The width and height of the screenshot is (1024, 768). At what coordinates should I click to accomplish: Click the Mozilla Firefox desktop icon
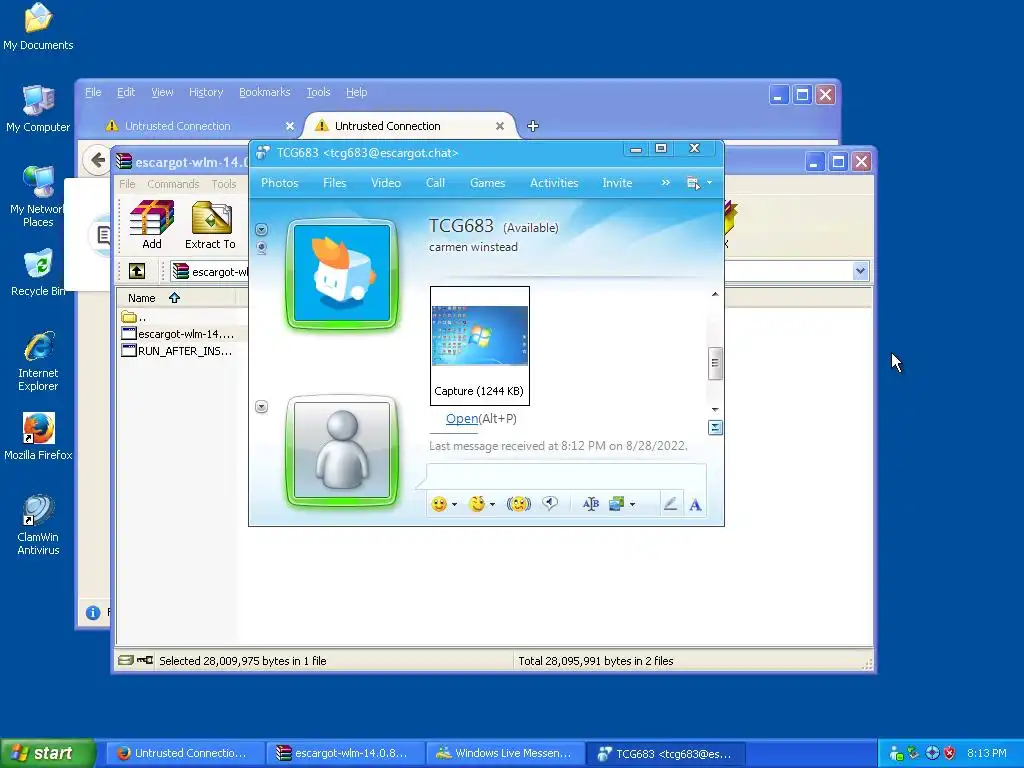point(38,437)
